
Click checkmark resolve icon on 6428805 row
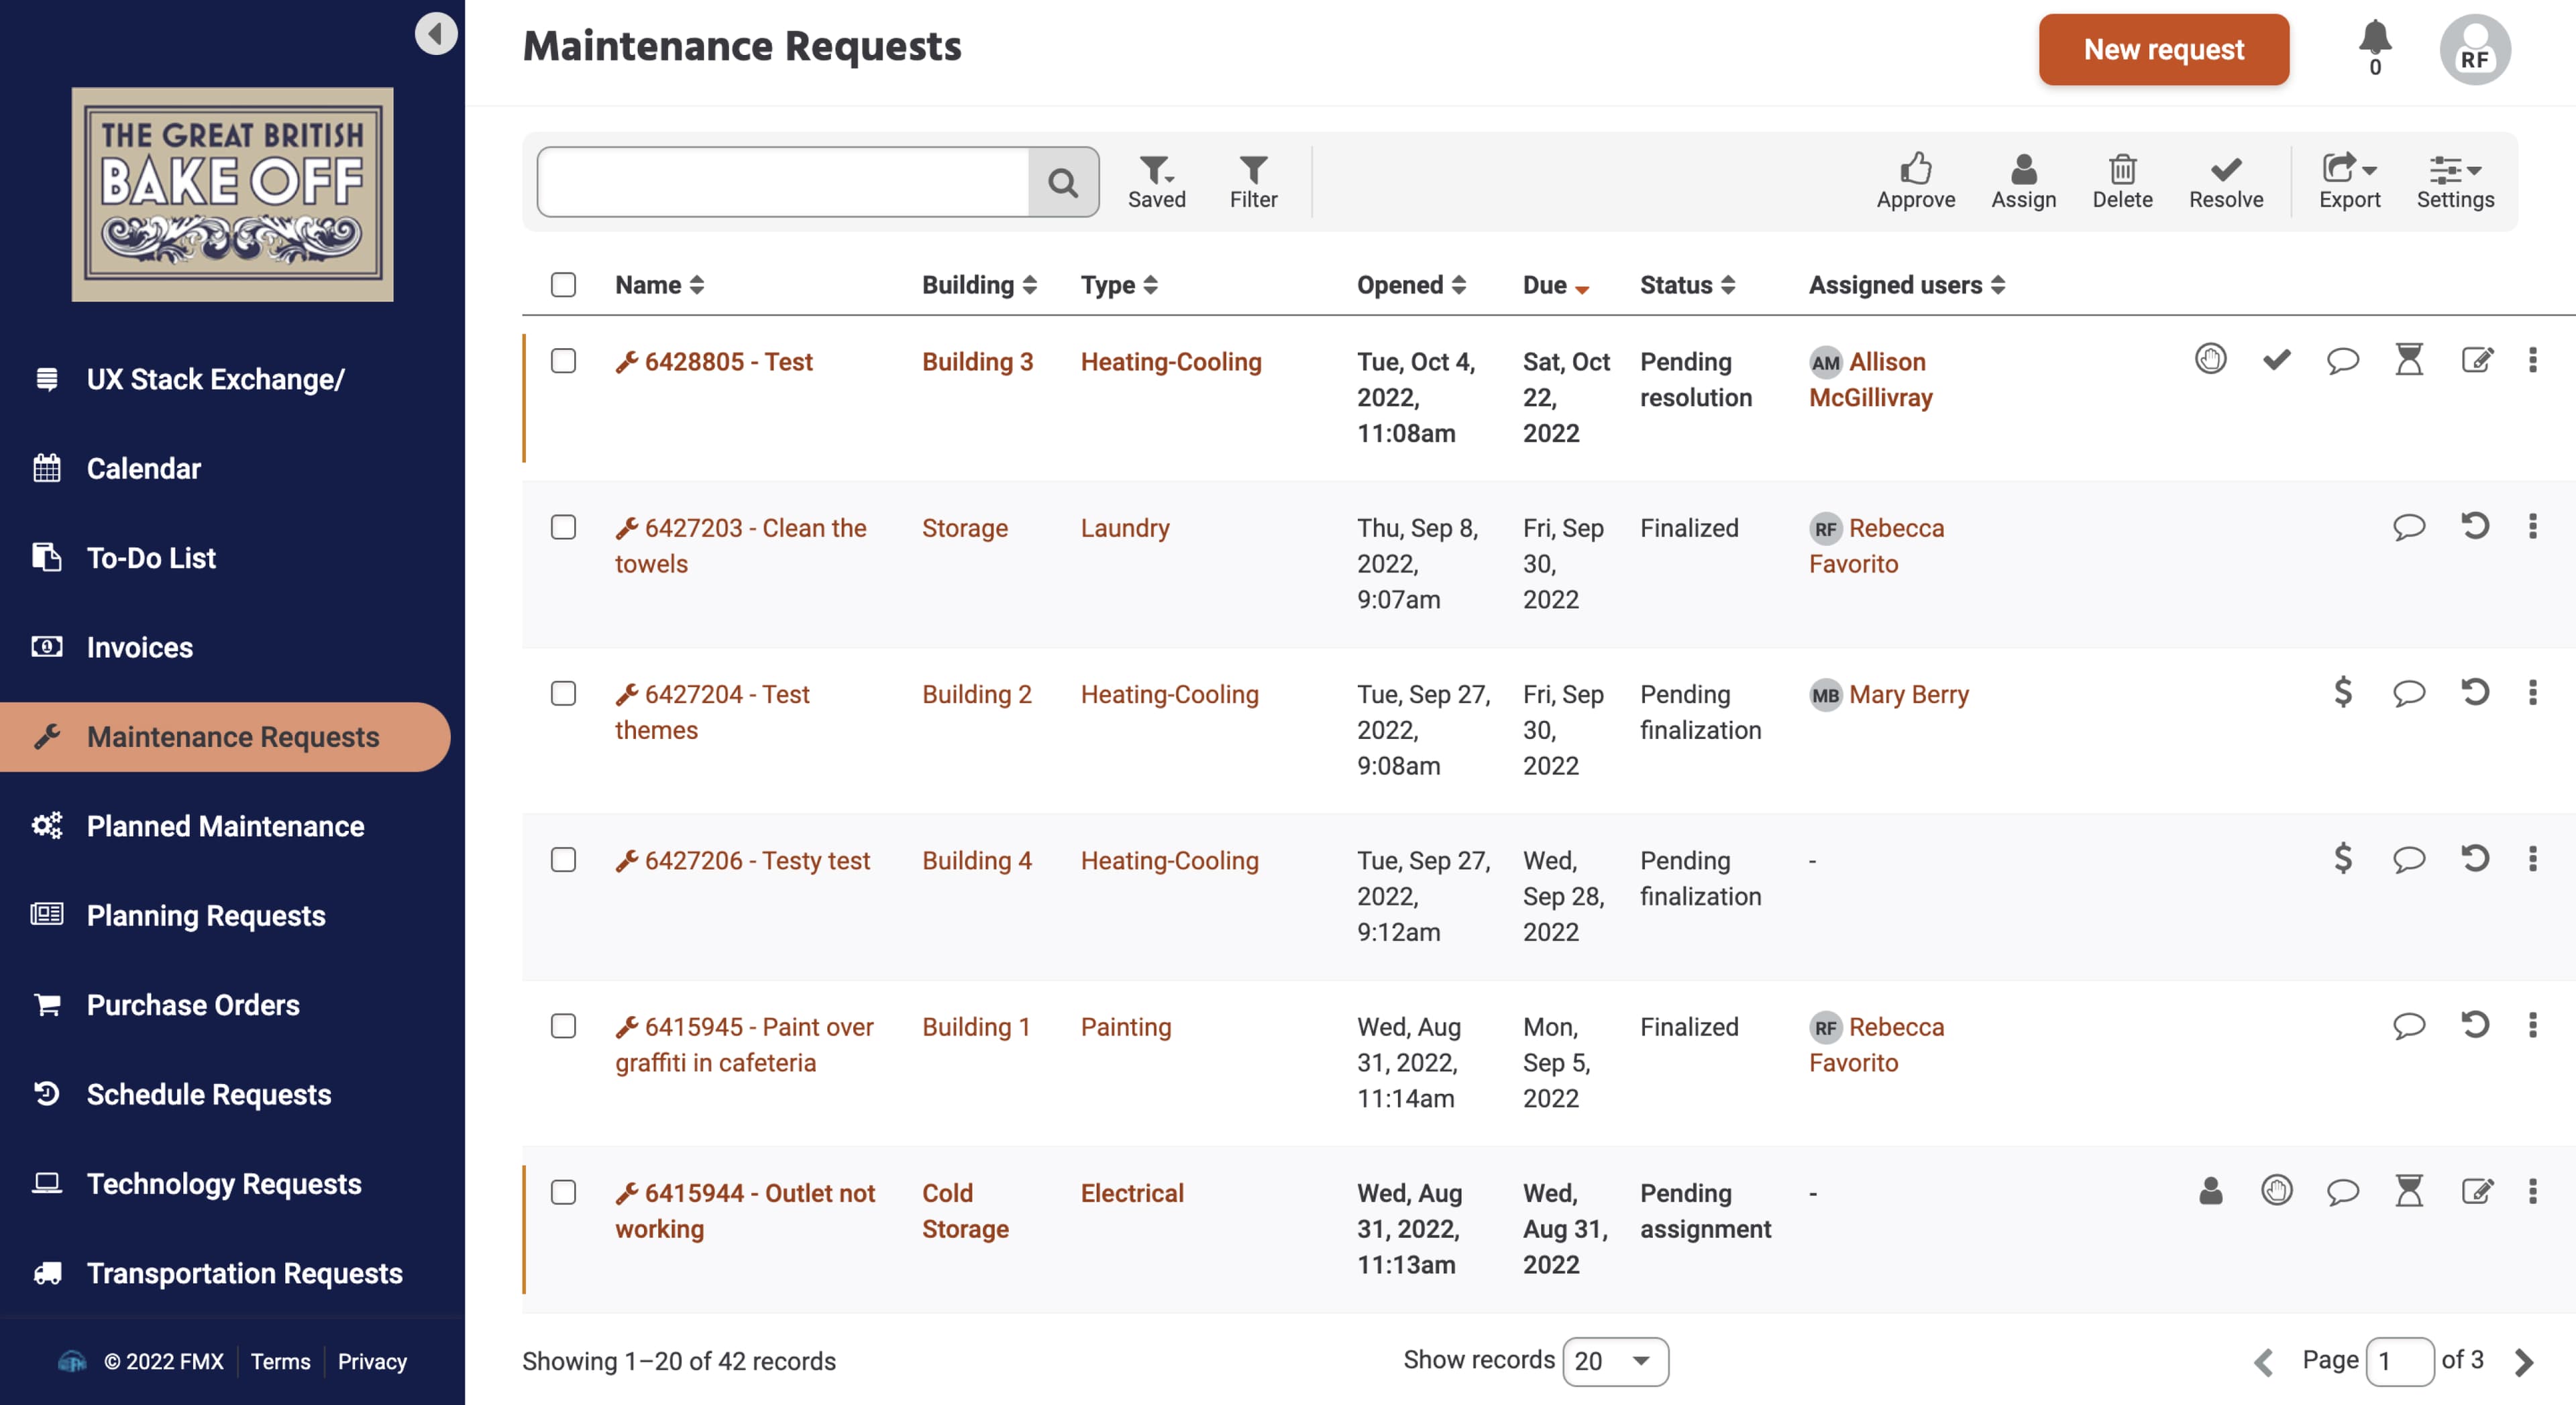2276,359
